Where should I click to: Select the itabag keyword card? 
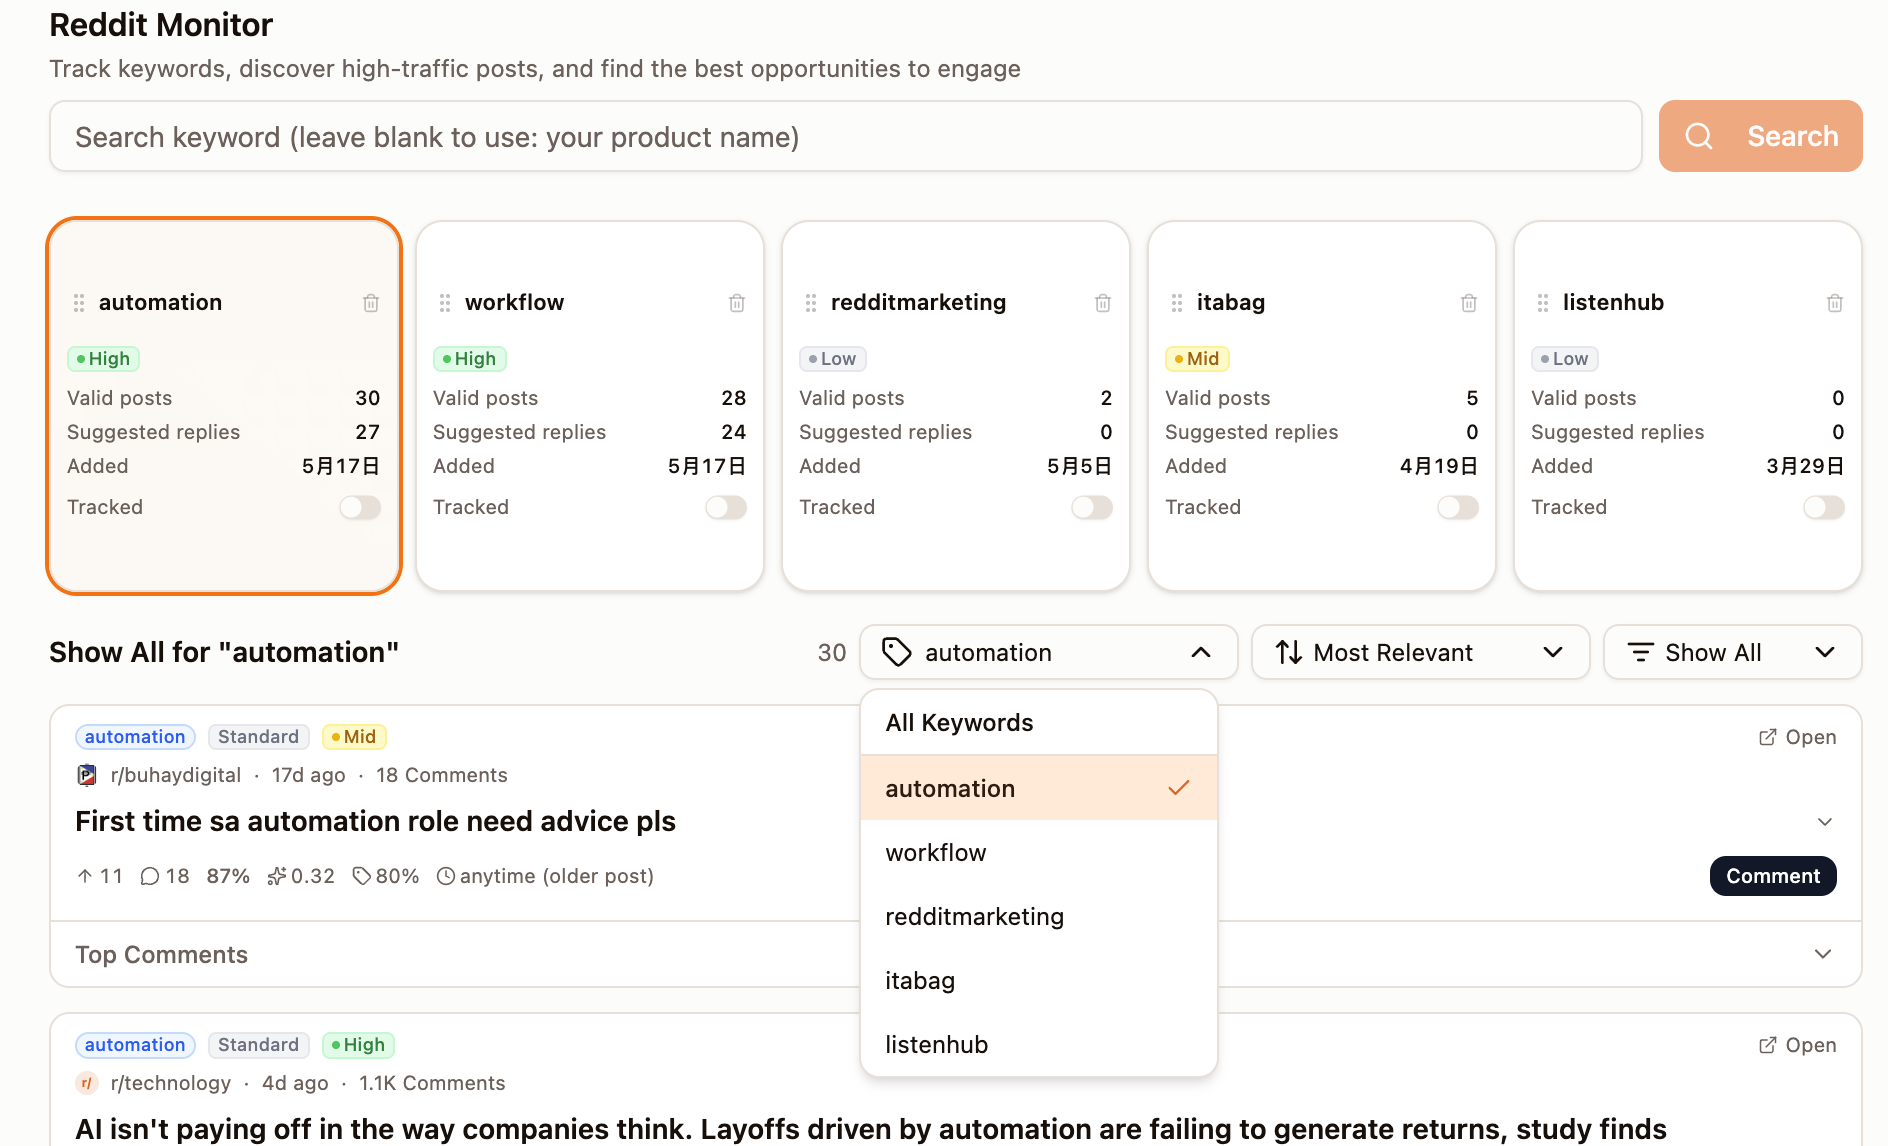[1322, 405]
